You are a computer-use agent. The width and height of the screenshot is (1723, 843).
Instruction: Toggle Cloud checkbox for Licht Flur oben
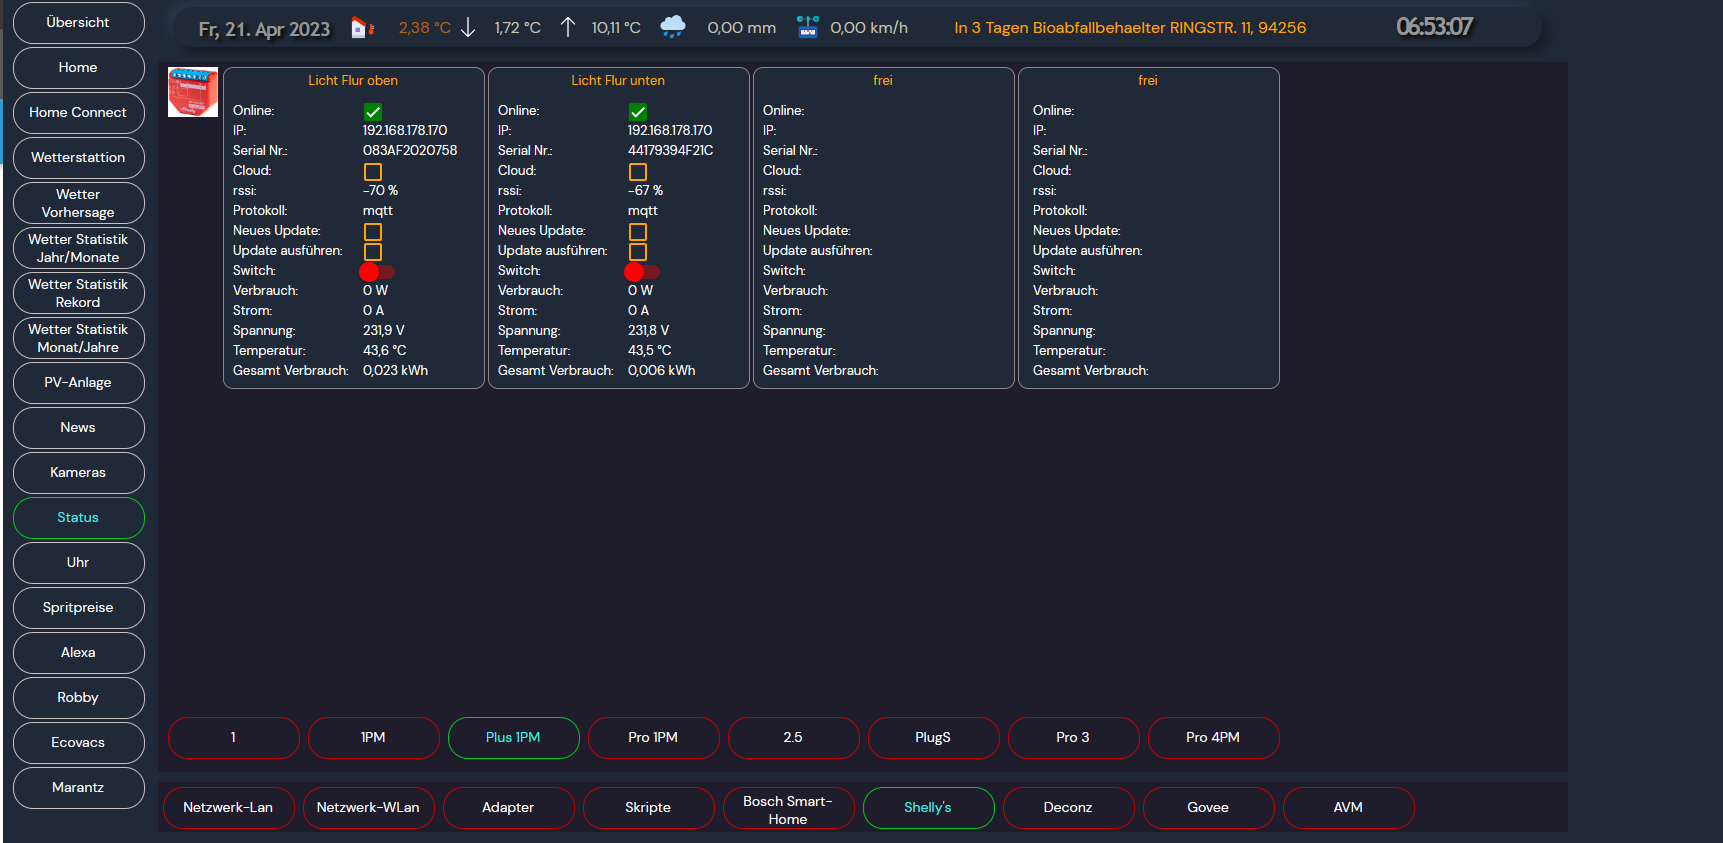click(x=373, y=172)
